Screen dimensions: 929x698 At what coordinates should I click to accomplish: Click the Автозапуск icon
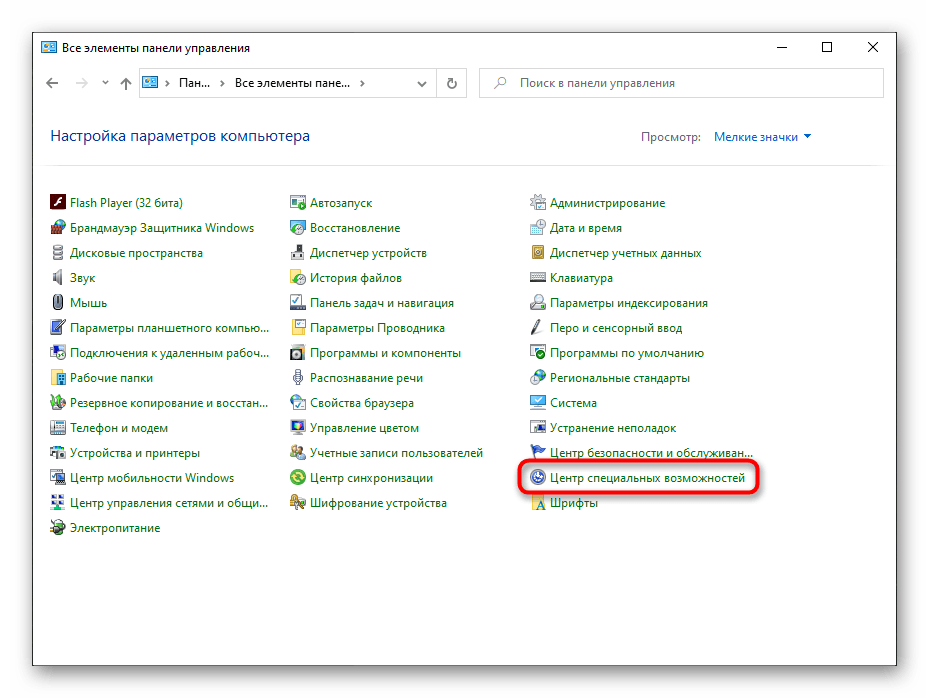297,203
